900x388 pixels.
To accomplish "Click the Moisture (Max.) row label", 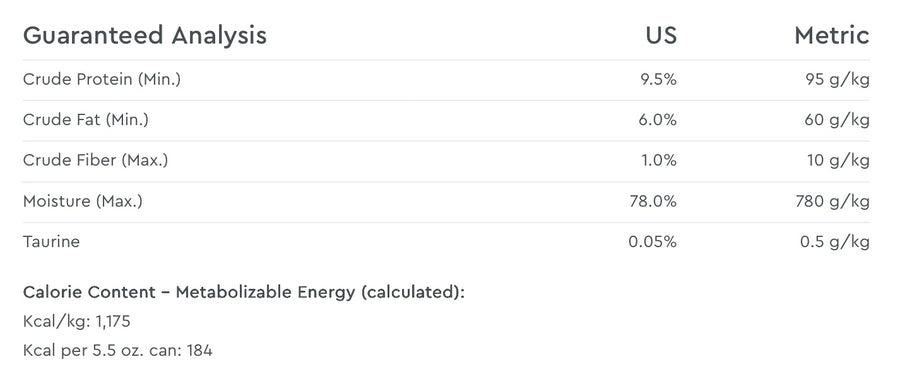I will point(83,201).
